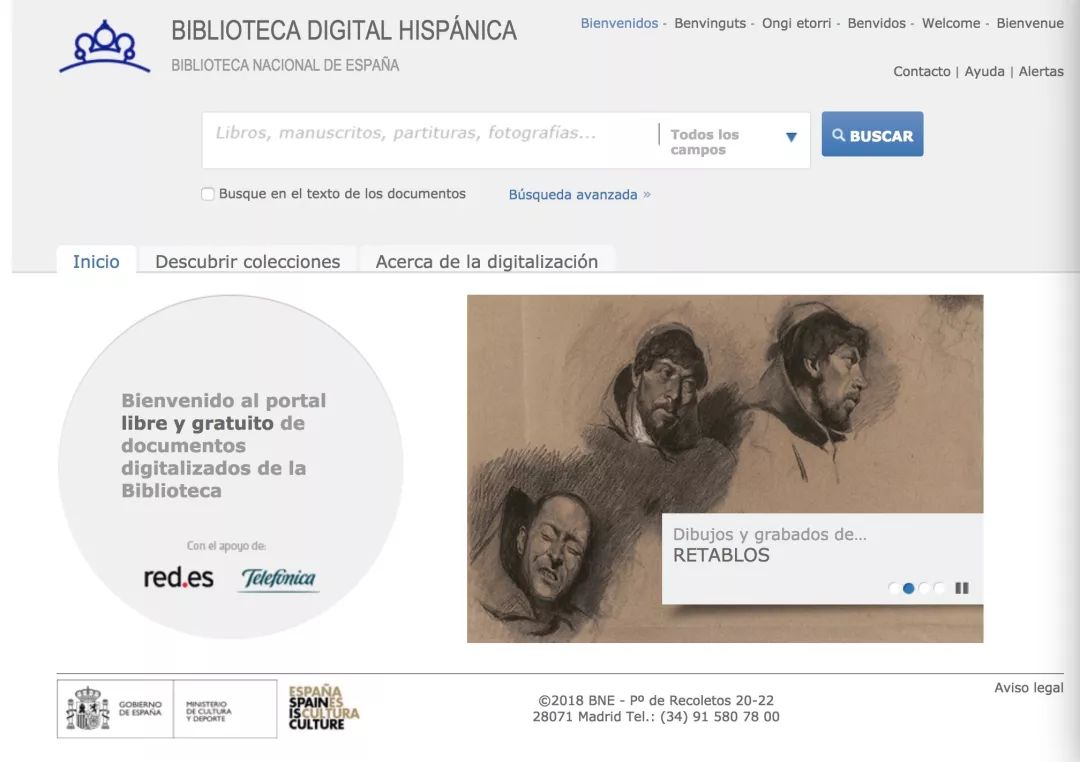Open the Búsqueda avanzada link
The width and height of the screenshot is (1080, 762).
pos(579,195)
